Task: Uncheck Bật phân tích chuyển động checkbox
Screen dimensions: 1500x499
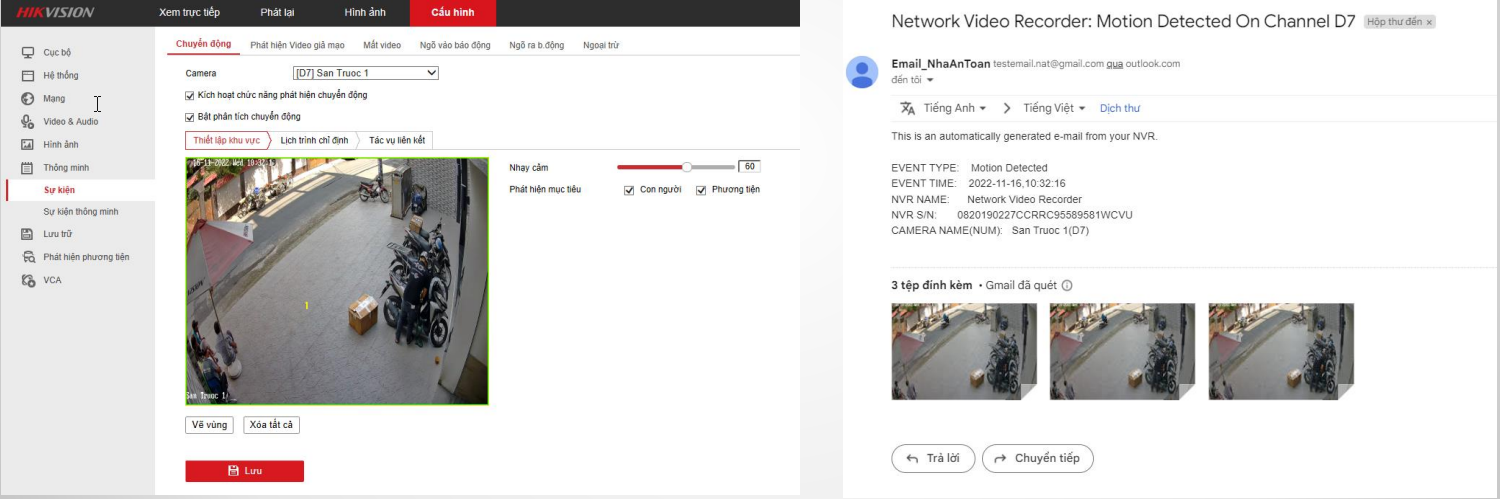Action: (x=190, y=116)
